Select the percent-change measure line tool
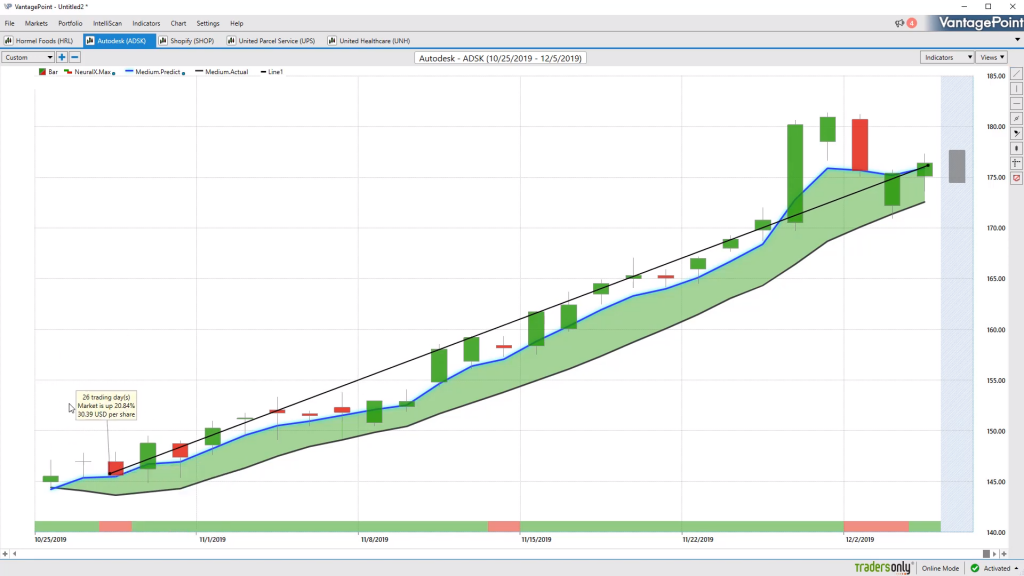1024x576 pixels. click(x=1016, y=119)
